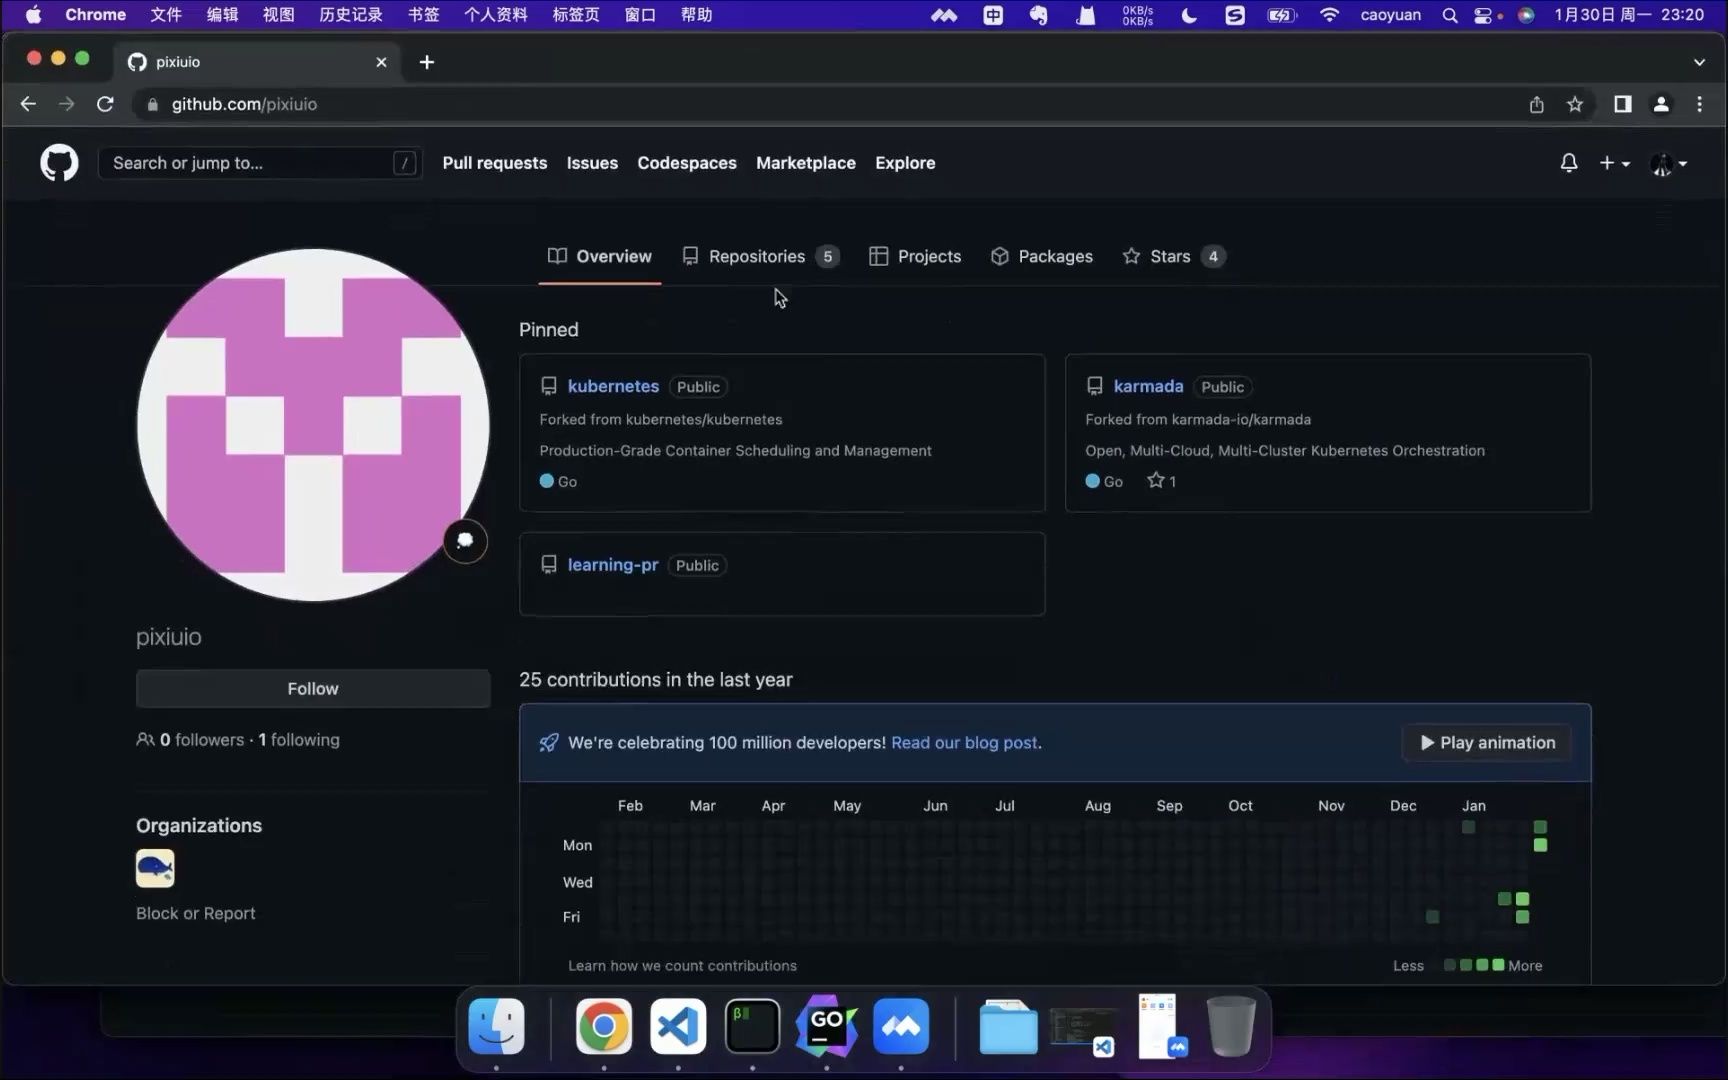The width and height of the screenshot is (1728, 1080).
Task: Go back to the previous page
Action: [x=28, y=104]
